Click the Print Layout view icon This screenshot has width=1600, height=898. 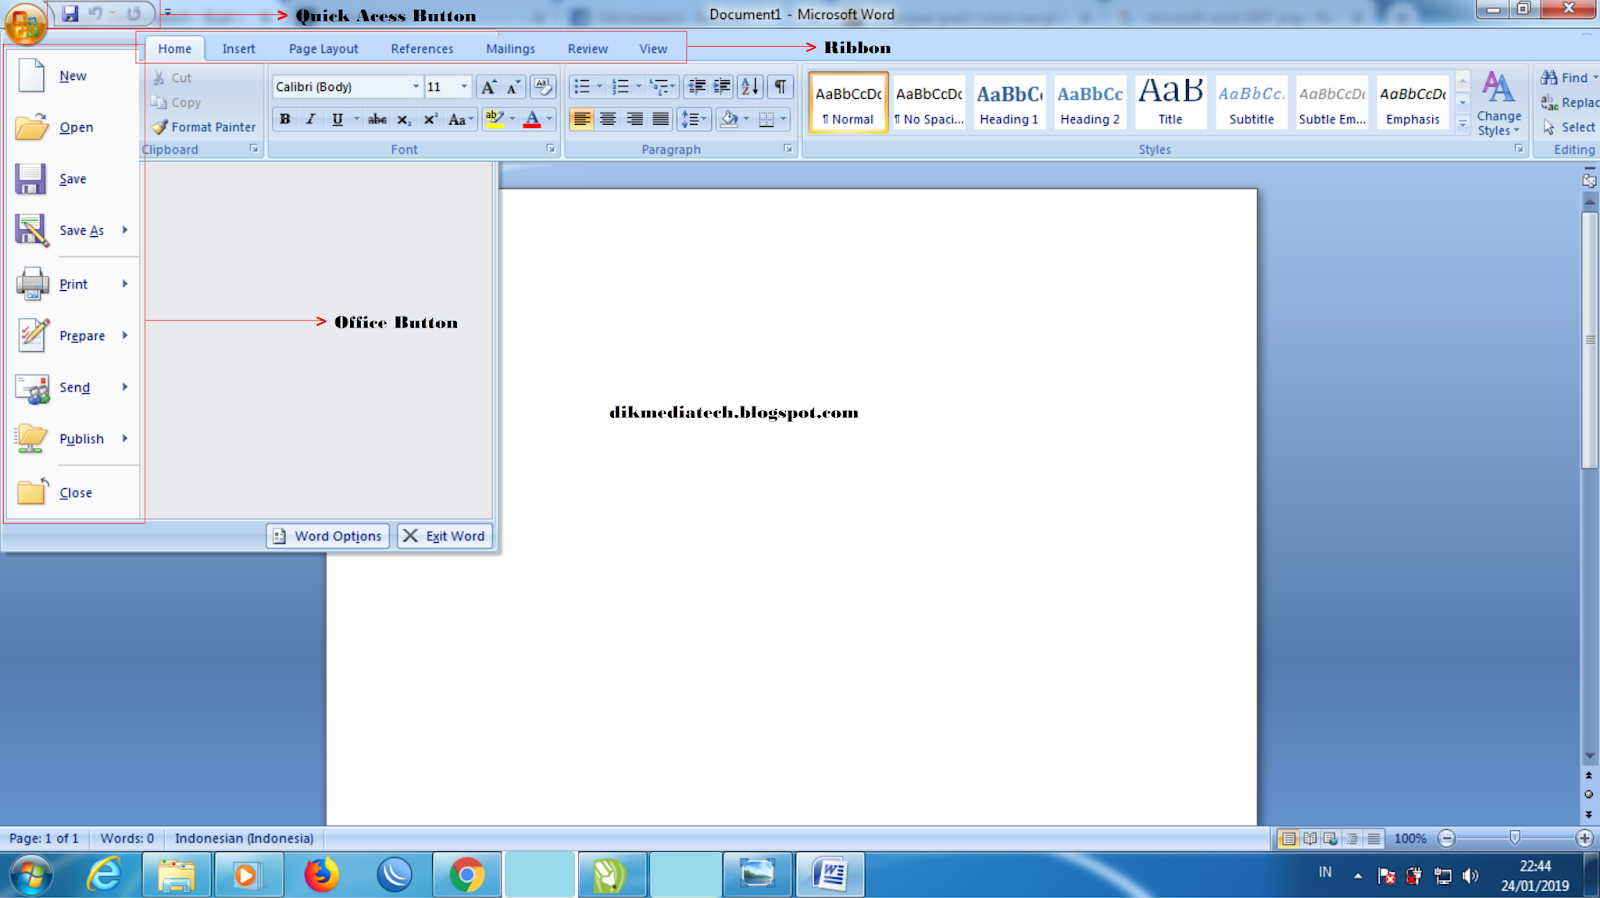pyautogui.click(x=1288, y=838)
